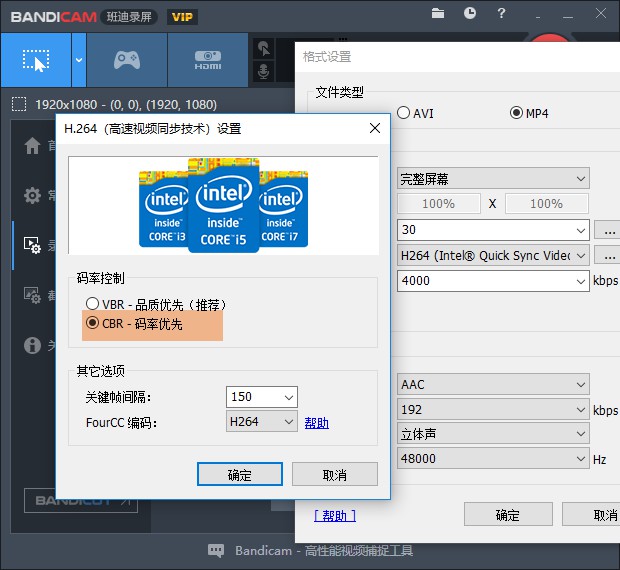This screenshot has height=570, width=620.
Task: Open recording mode dropdown arrow
Action: pos(79,60)
